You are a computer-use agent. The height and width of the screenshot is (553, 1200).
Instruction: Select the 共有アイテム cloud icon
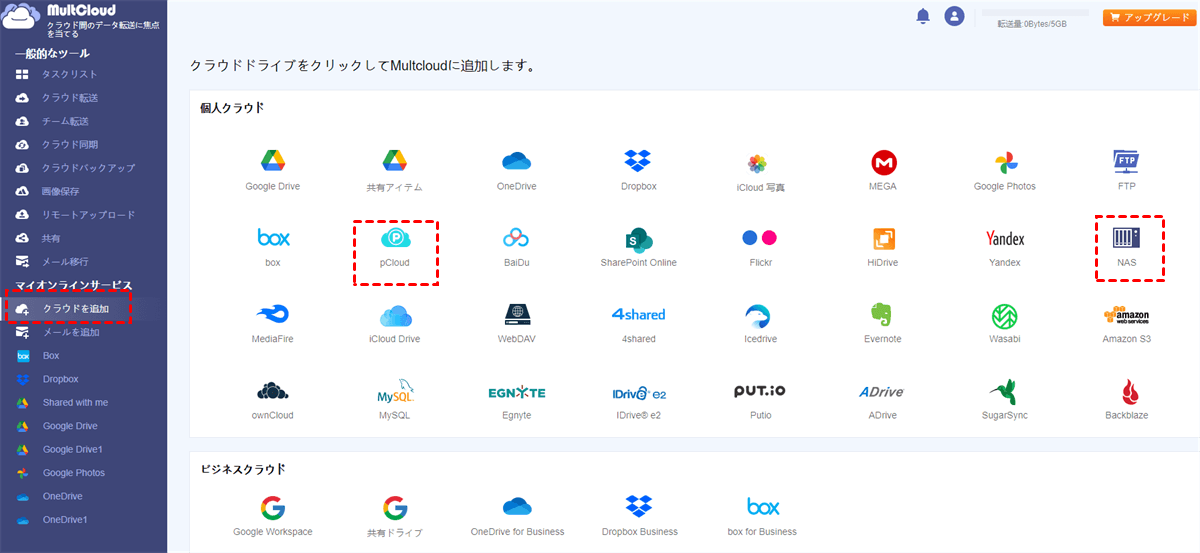click(x=394, y=170)
